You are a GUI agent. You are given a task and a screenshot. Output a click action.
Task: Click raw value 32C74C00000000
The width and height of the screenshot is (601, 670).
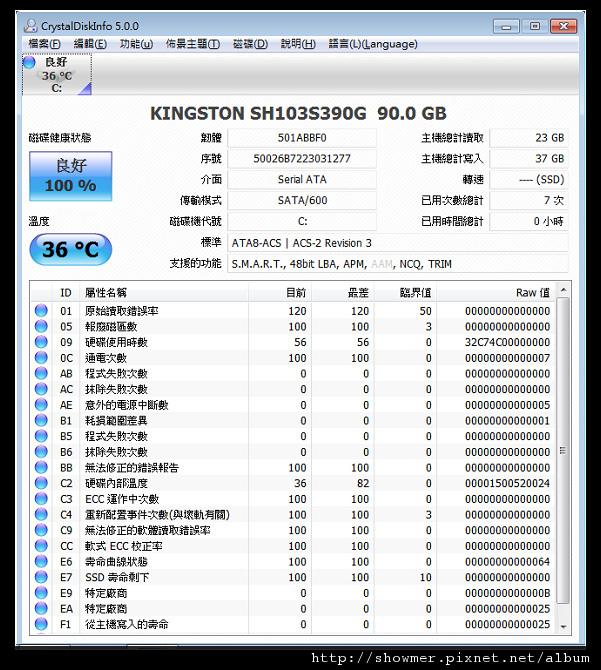click(507, 342)
